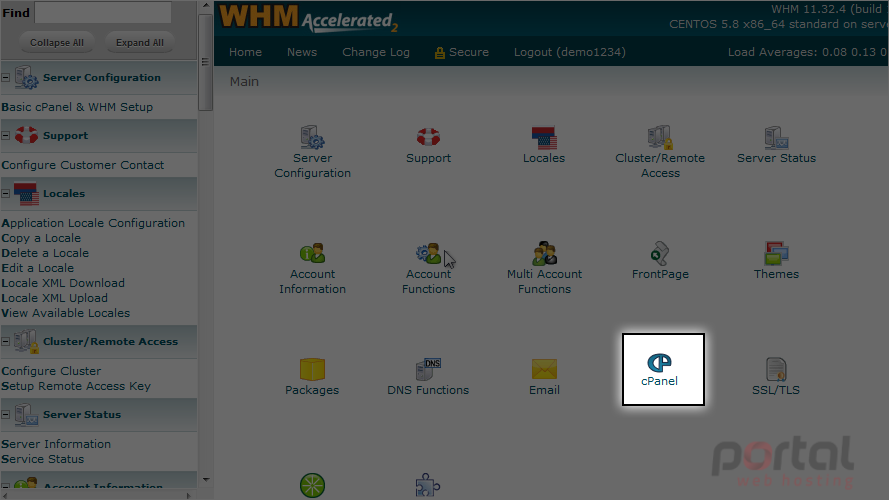Screen dimensions: 889x500
Task: Open the Server Status icon in Main
Action: pyautogui.click(x=776, y=138)
